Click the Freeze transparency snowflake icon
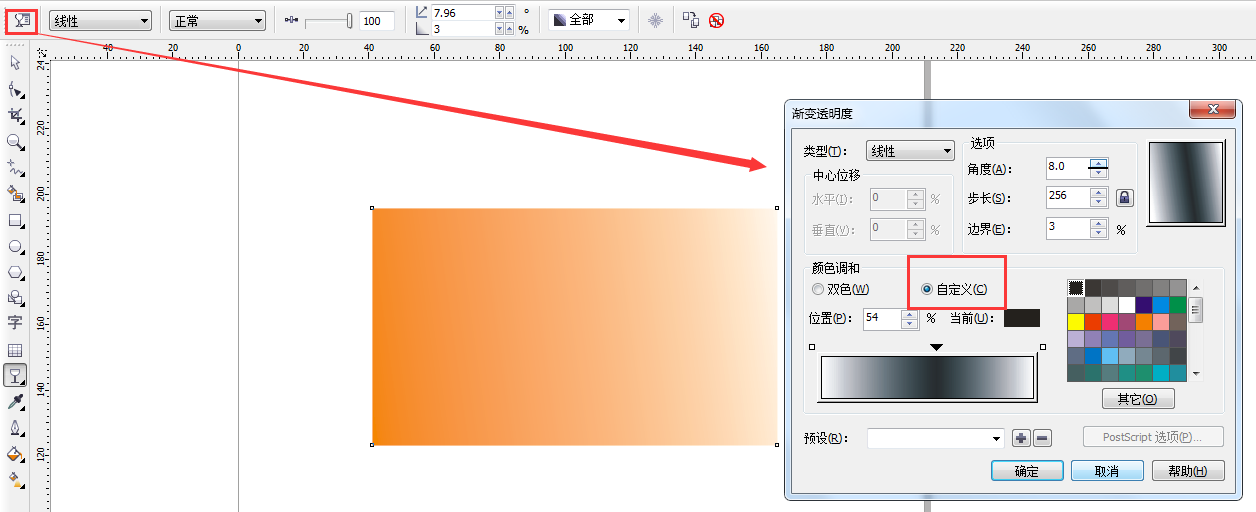1256x512 pixels. click(x=655, y=20)
